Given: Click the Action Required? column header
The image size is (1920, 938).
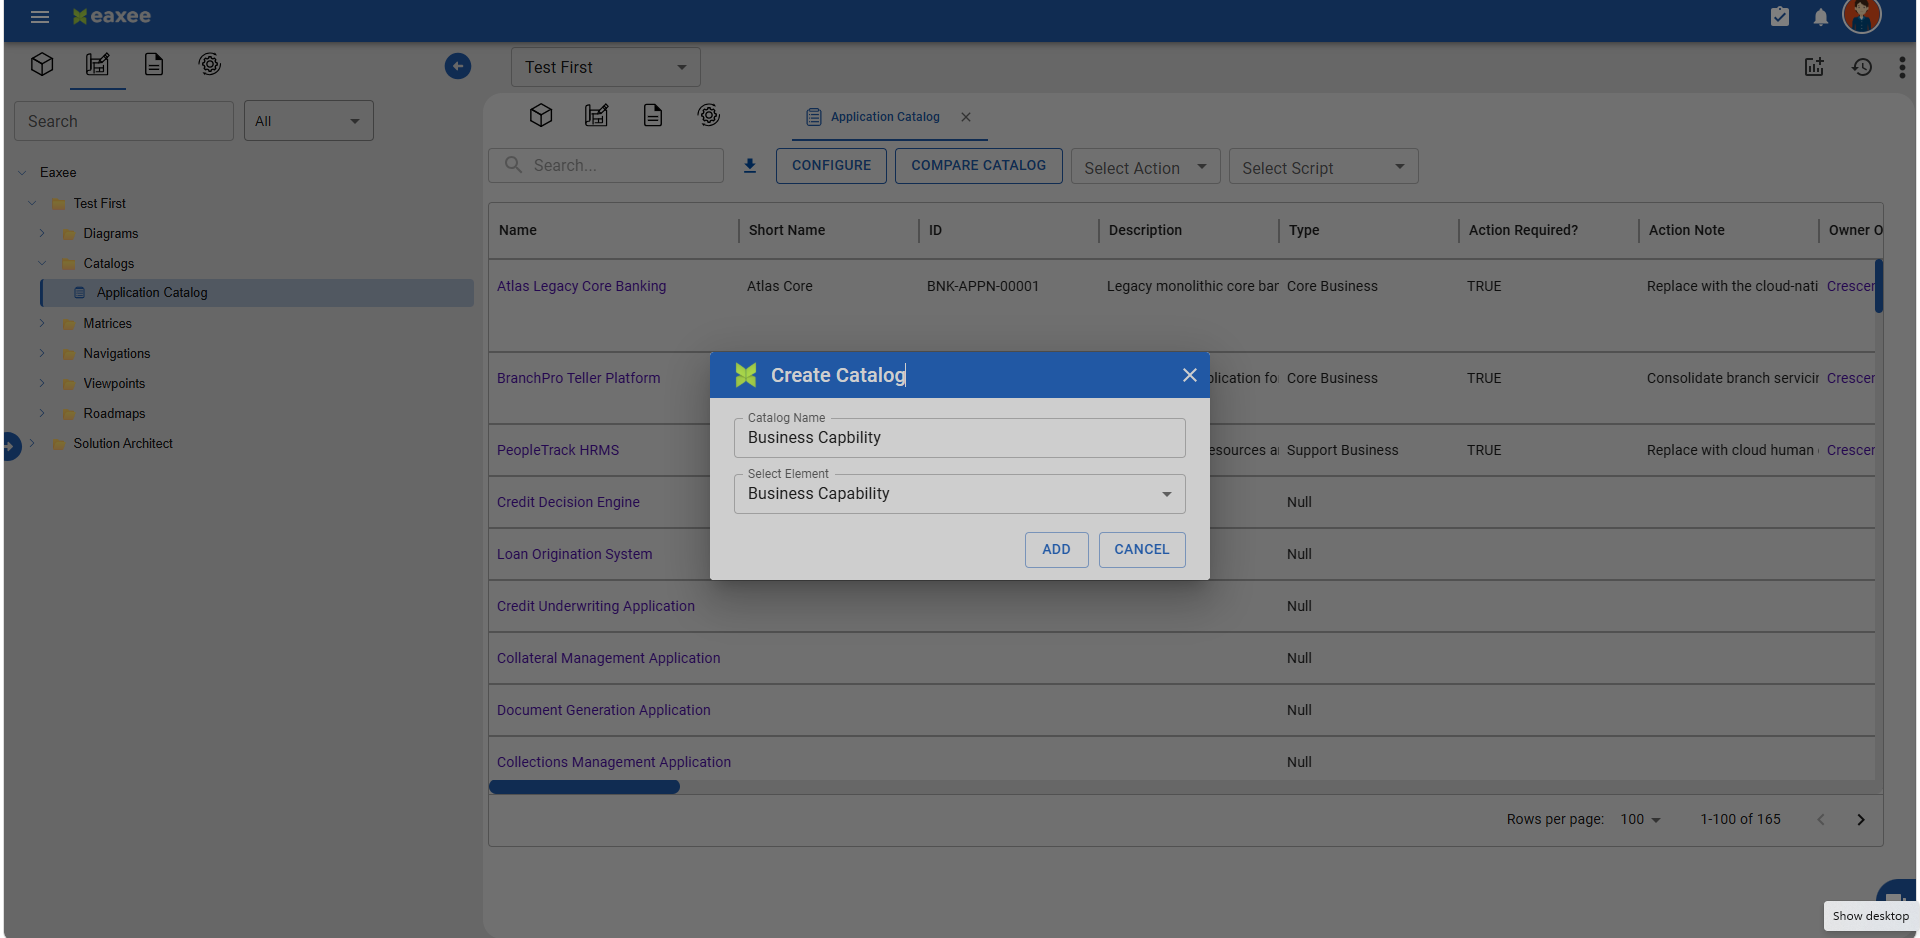Looking at the screenshot, I should pyautogui.click(x=1523, y=230).
